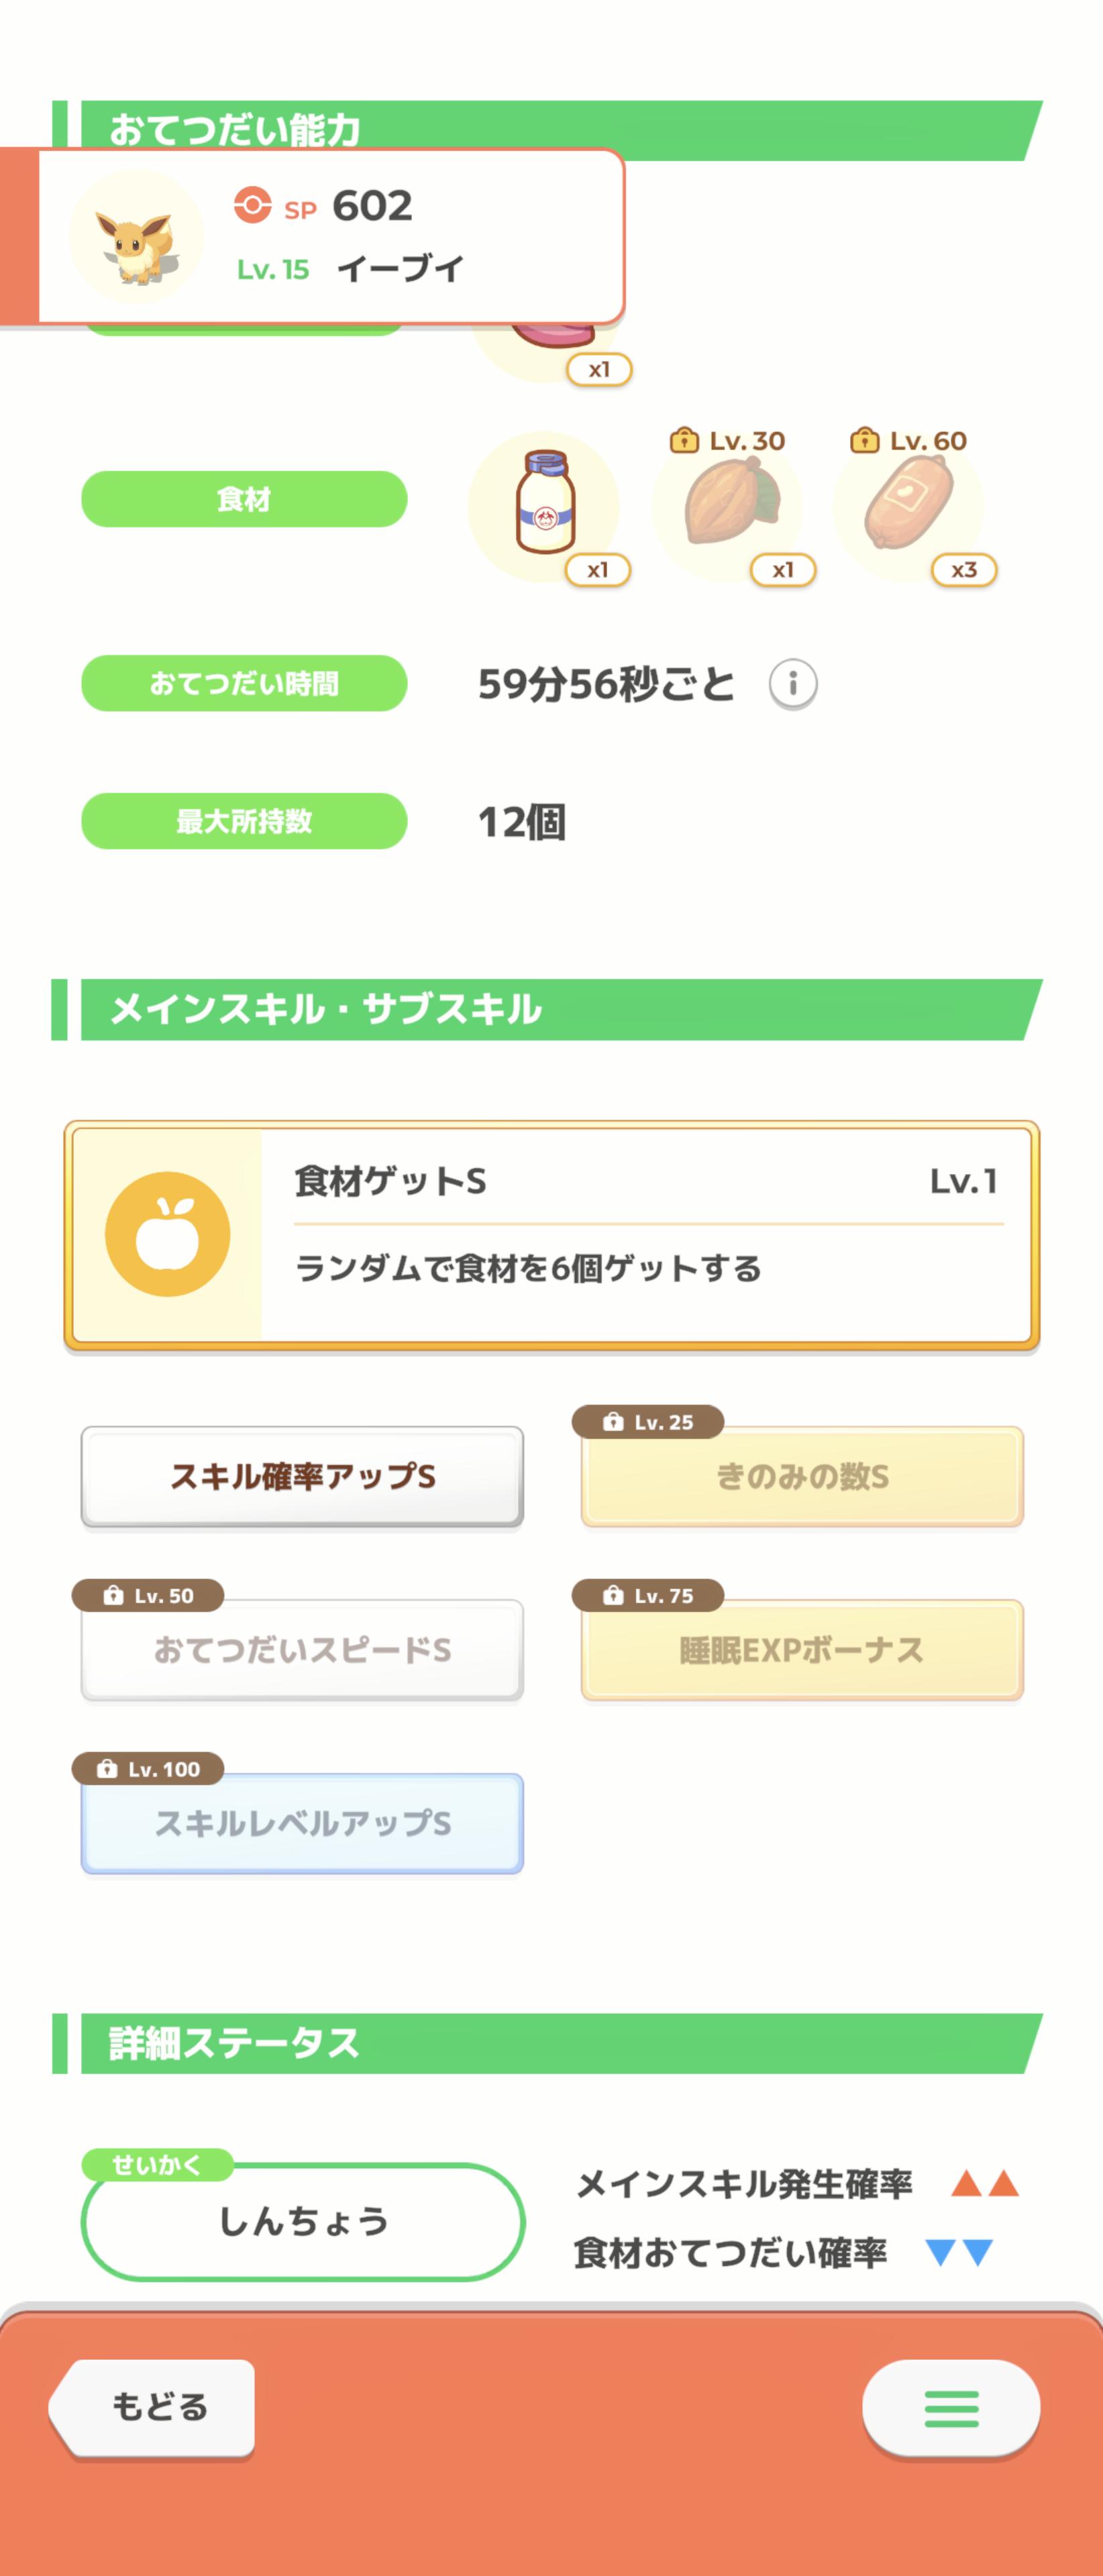1103x2576 pixels.
Task: Tap the おてつだい時間 label
Action: click(244, 683)
